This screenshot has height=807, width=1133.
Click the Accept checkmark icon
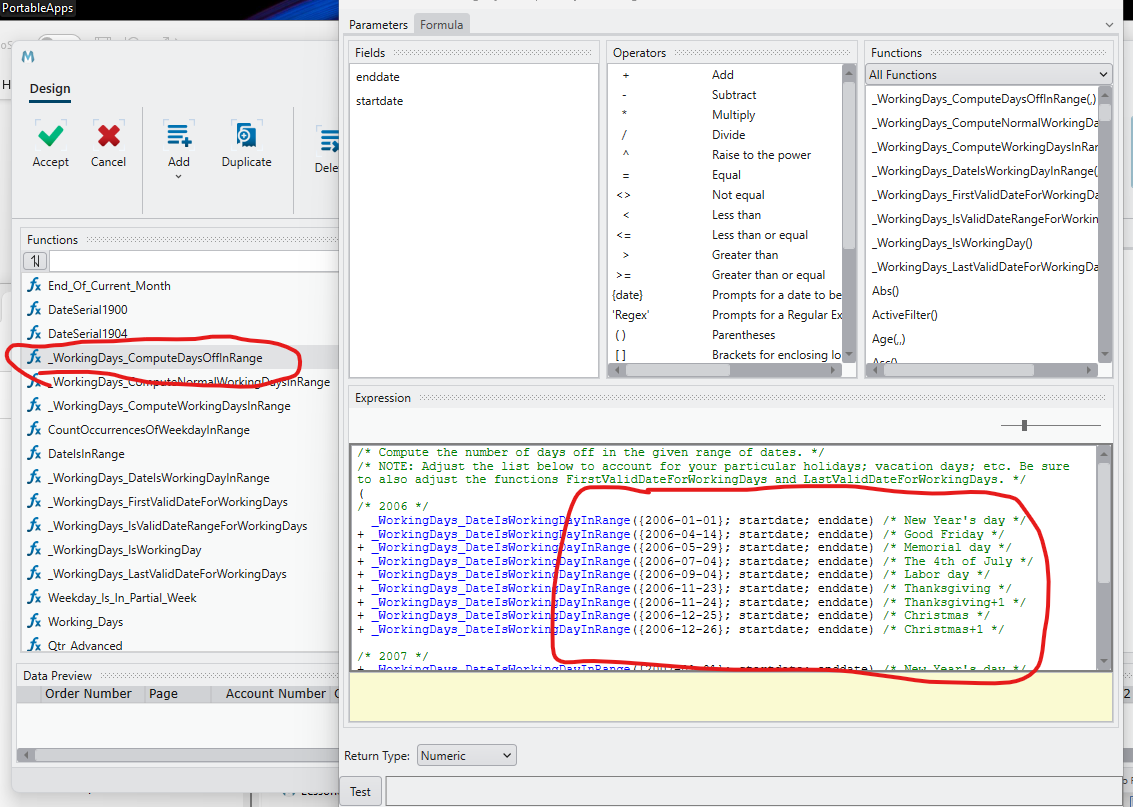pos(51,135)
